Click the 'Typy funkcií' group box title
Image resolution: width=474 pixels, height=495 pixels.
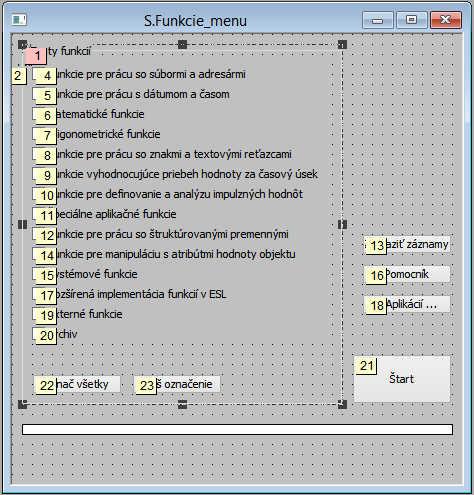[60, 51]
